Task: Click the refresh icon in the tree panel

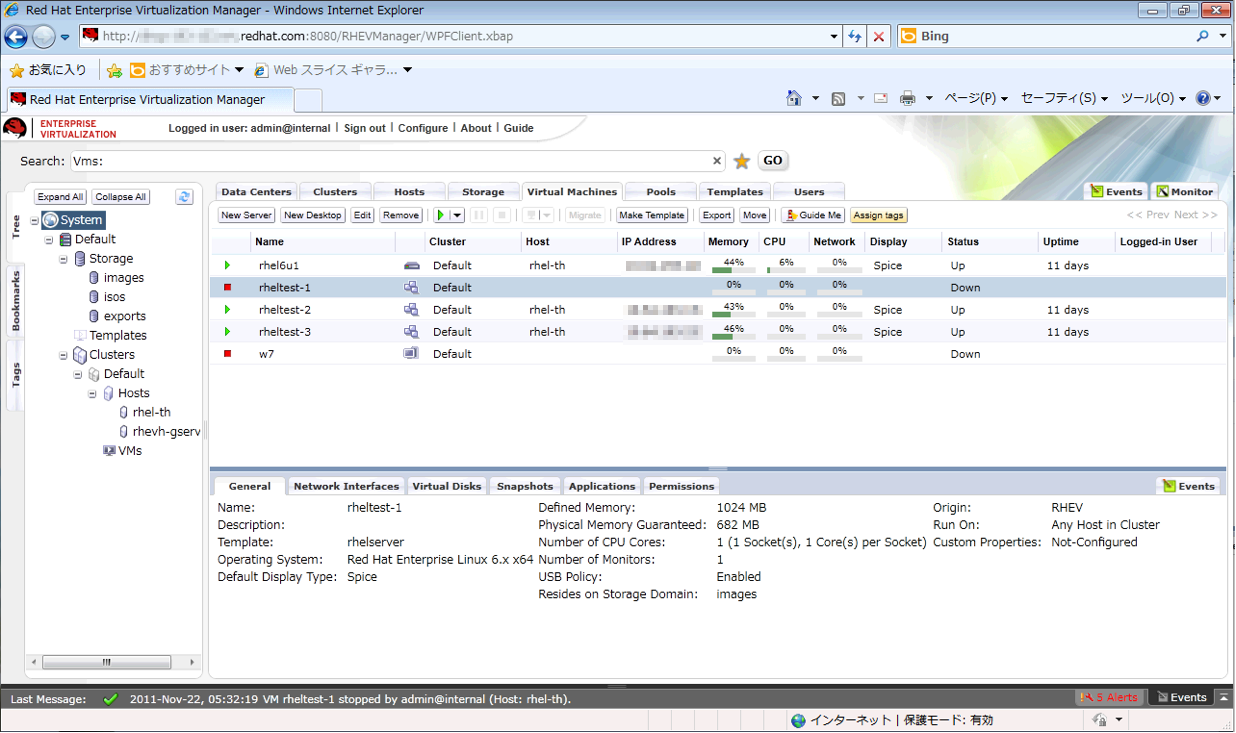Action: 184,197
